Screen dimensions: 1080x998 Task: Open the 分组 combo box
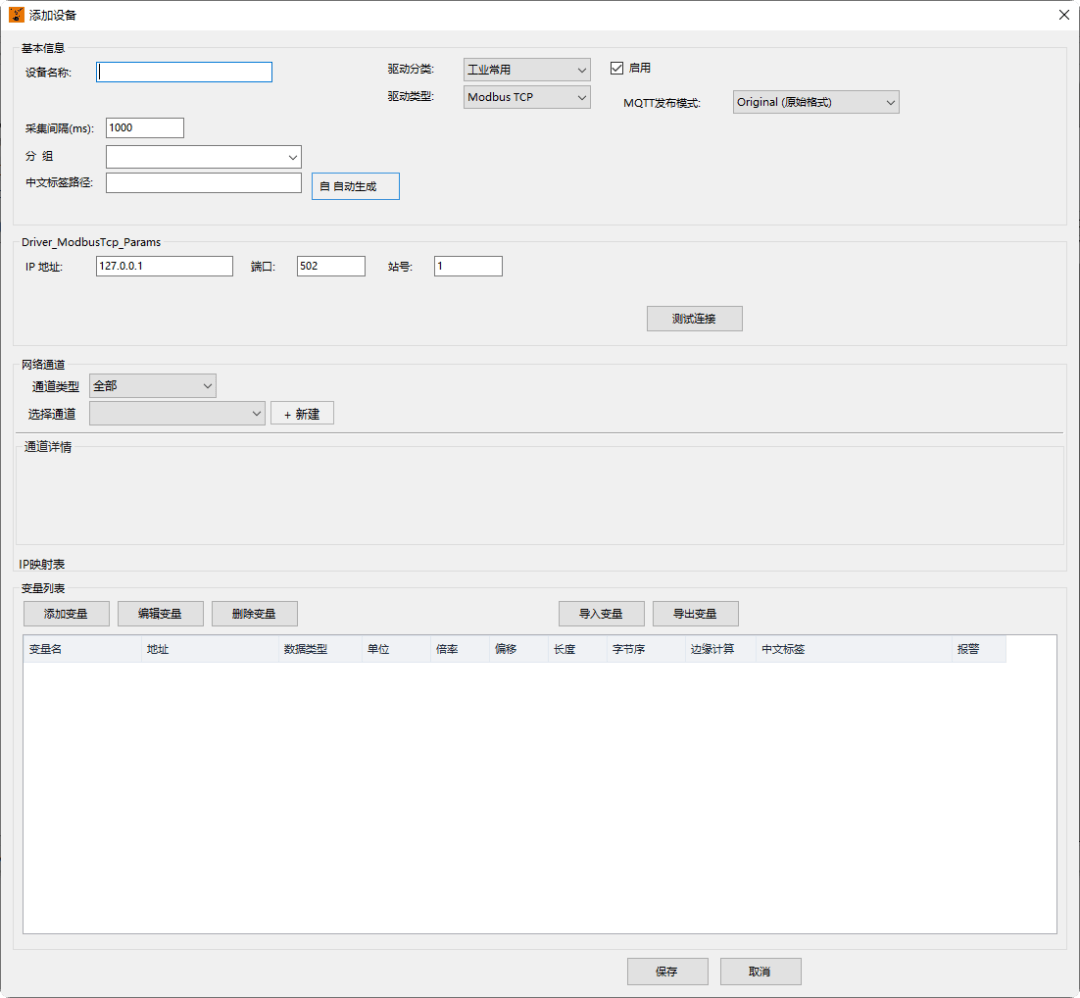204,157
